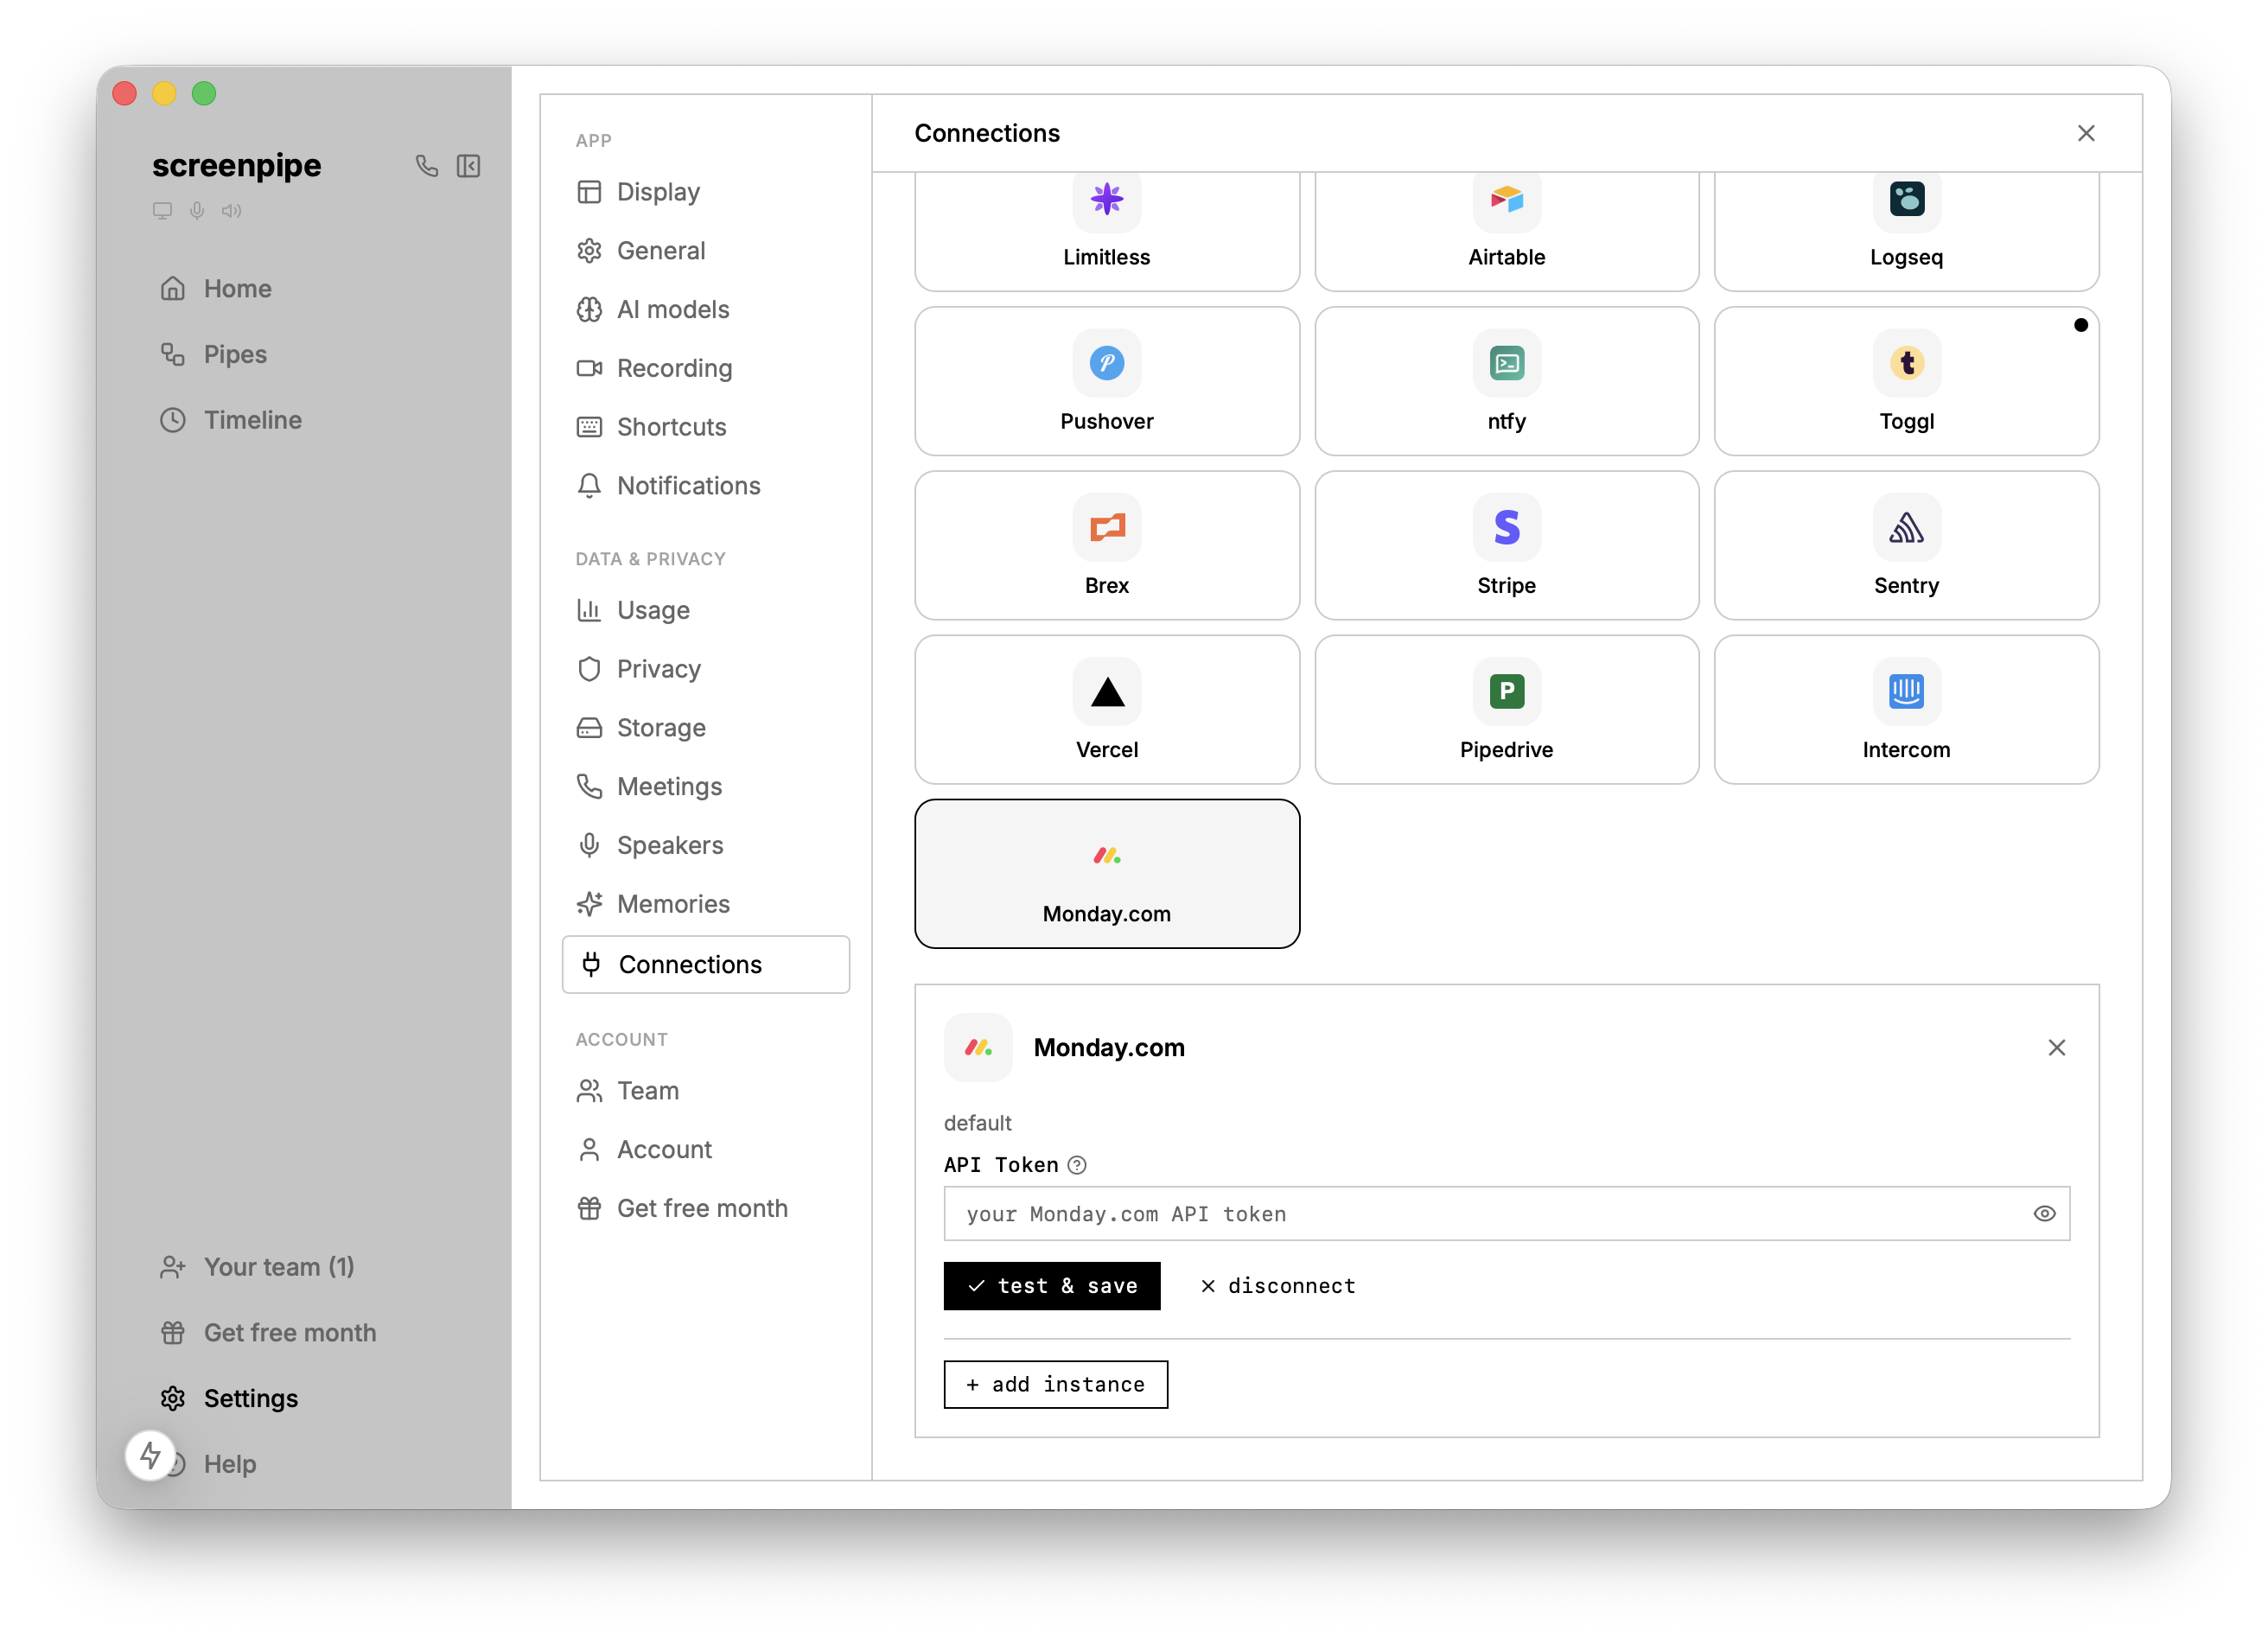Expand new instance with add instance

click(1055, 1385)
